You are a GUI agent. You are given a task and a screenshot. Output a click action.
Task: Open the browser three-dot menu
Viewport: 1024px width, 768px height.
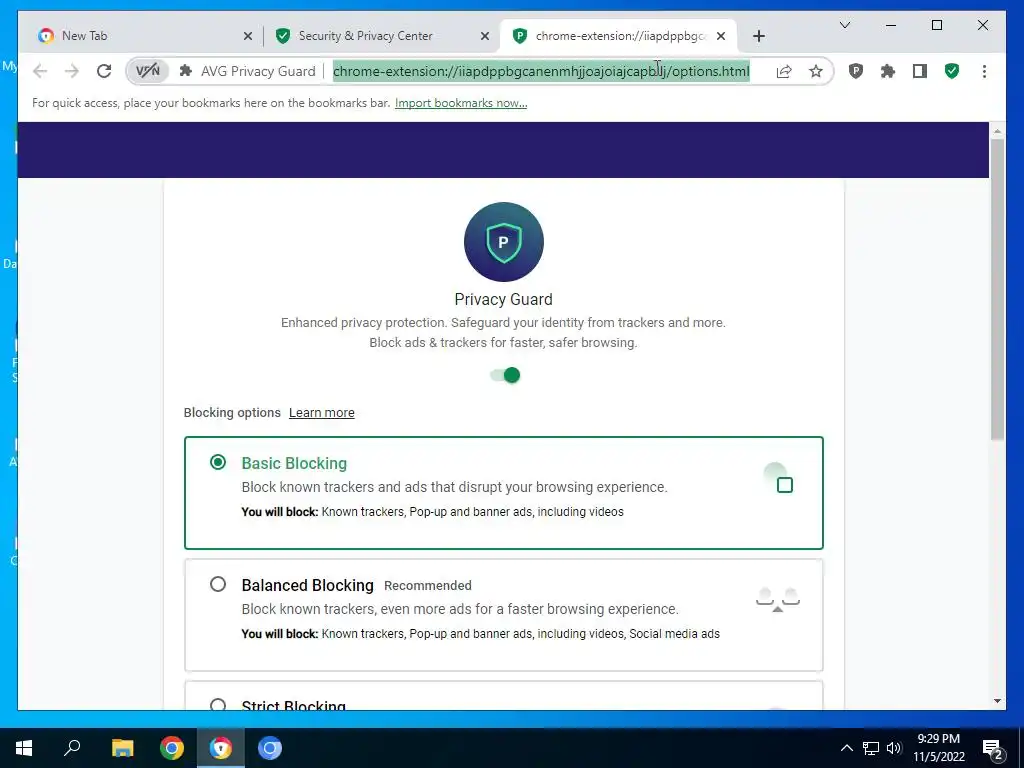coord(984,71)
